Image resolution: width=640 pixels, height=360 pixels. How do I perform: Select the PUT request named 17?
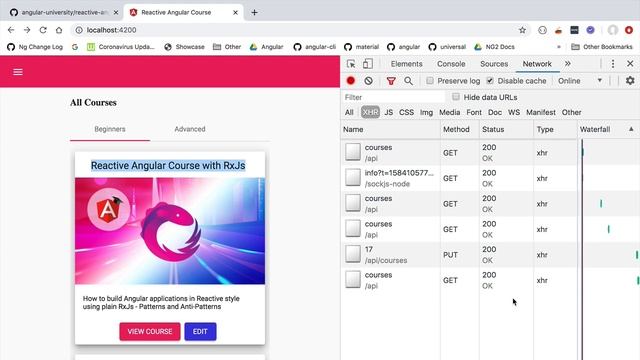pos(490,255)
